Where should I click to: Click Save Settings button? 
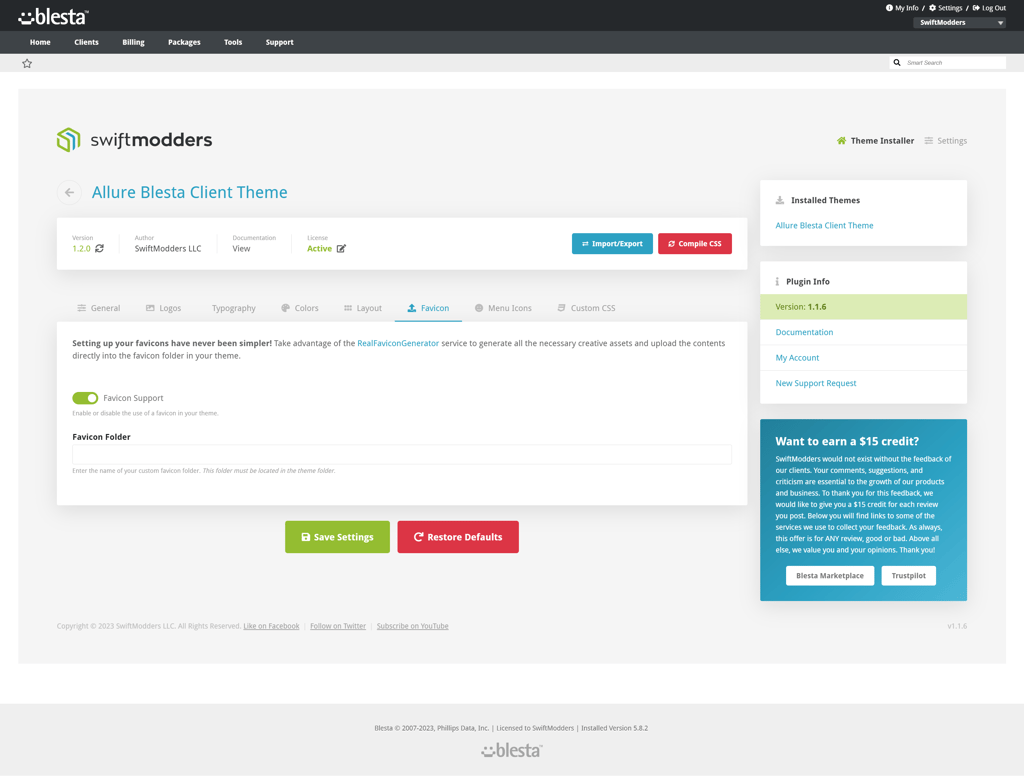(337, 537)
